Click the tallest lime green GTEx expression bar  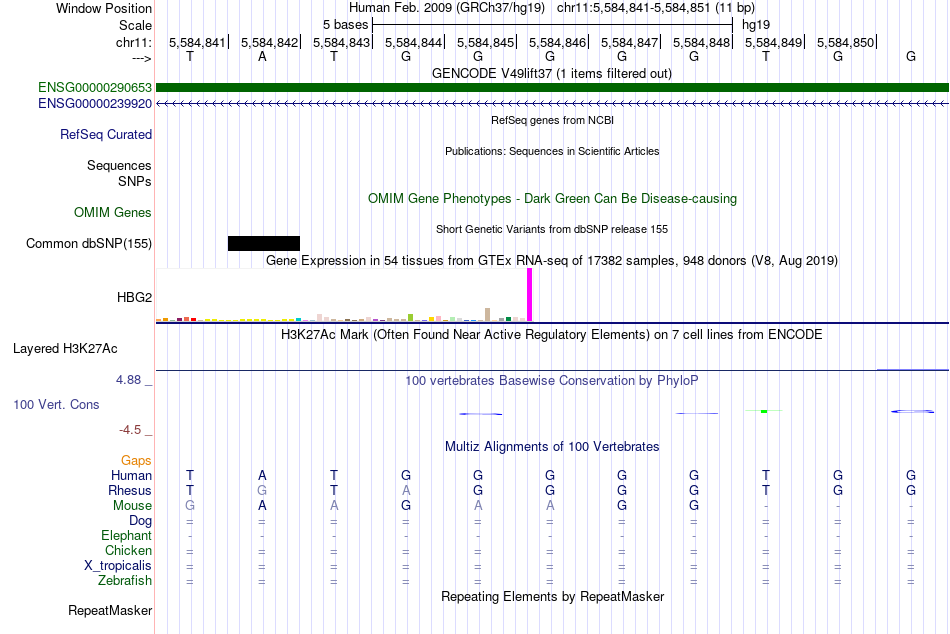(x=411, y=318)
